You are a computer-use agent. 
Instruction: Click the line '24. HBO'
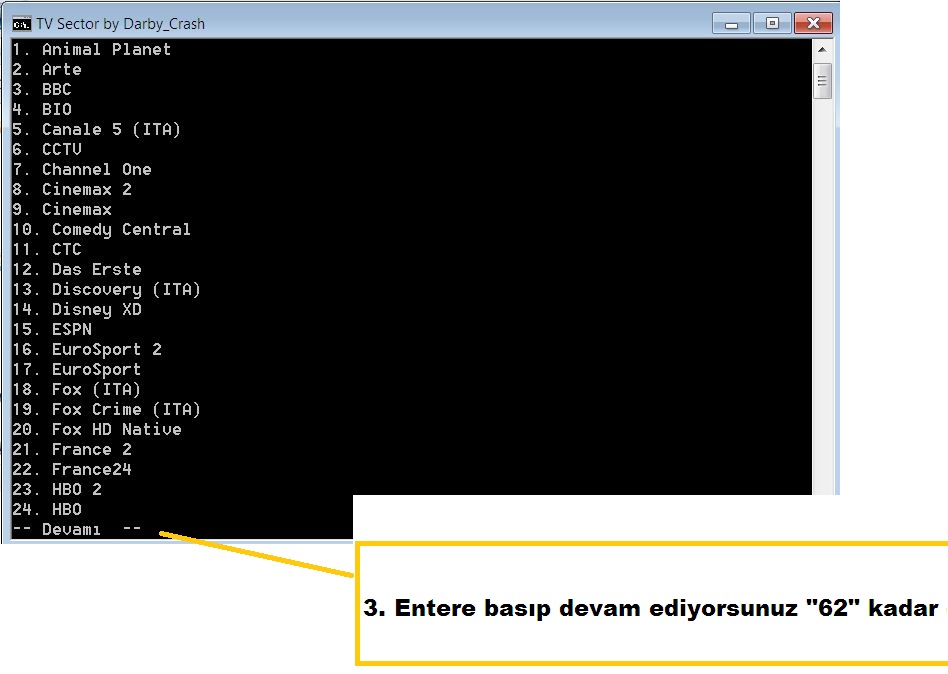coord(47,509)
